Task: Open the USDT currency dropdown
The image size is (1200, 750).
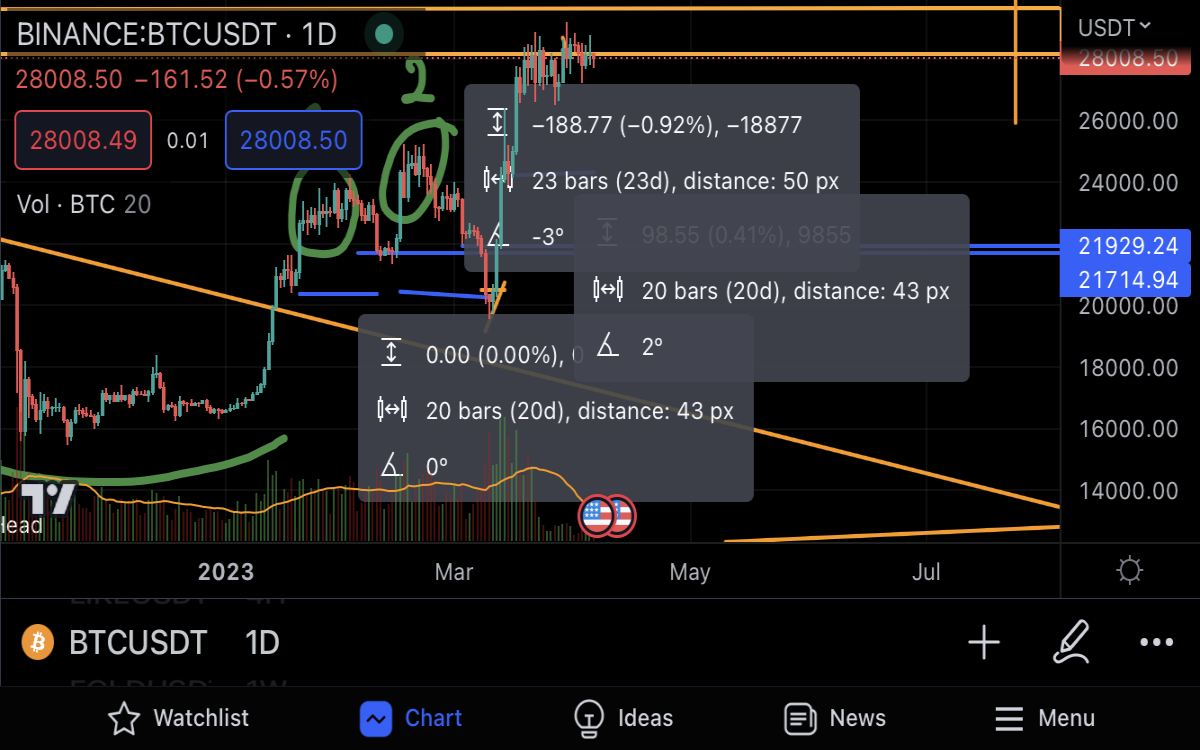Action: pyautogui.click(x=1114, y=27)
